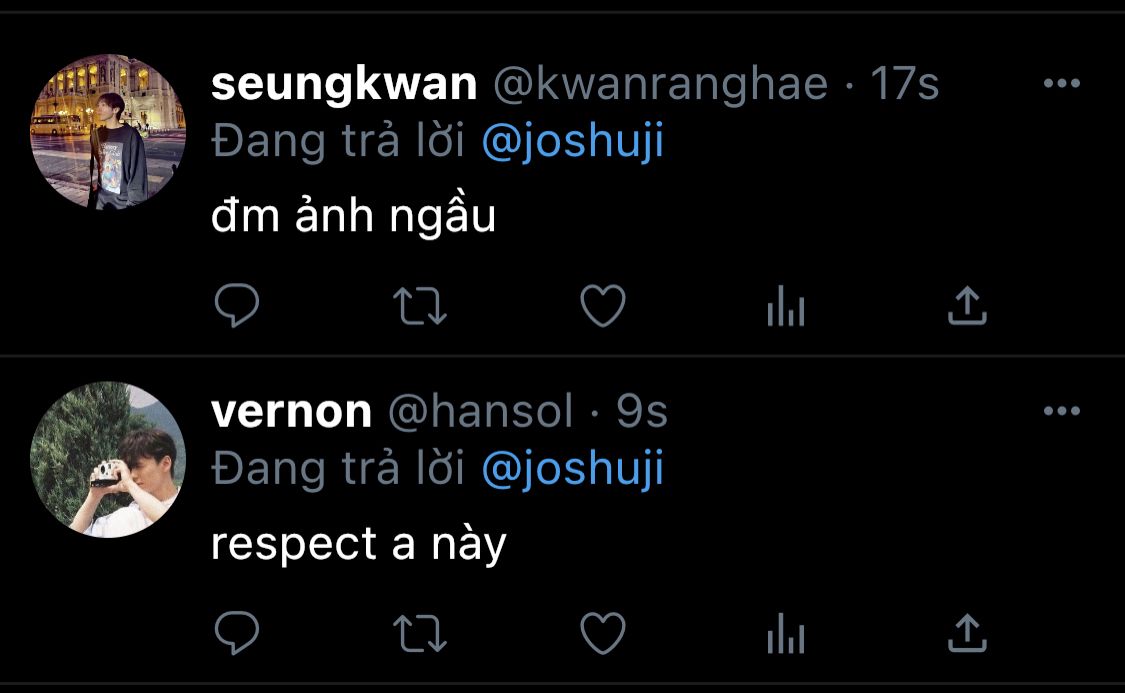Screen dimensions: 1125x693
Task: Open more options for seungkwan's tweet
Action: pos(1062,83)
